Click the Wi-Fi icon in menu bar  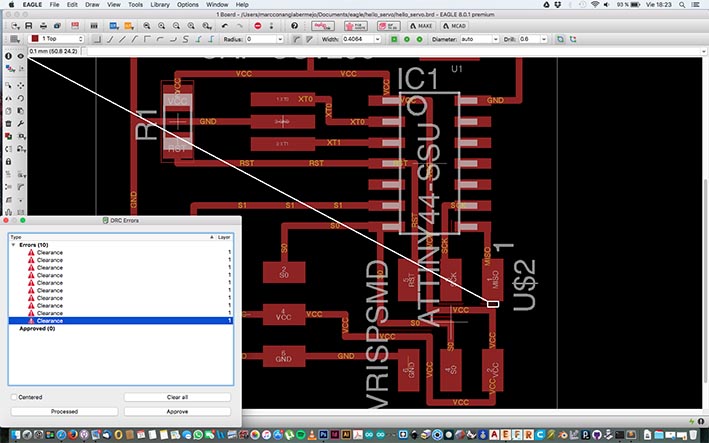[595, 5]
